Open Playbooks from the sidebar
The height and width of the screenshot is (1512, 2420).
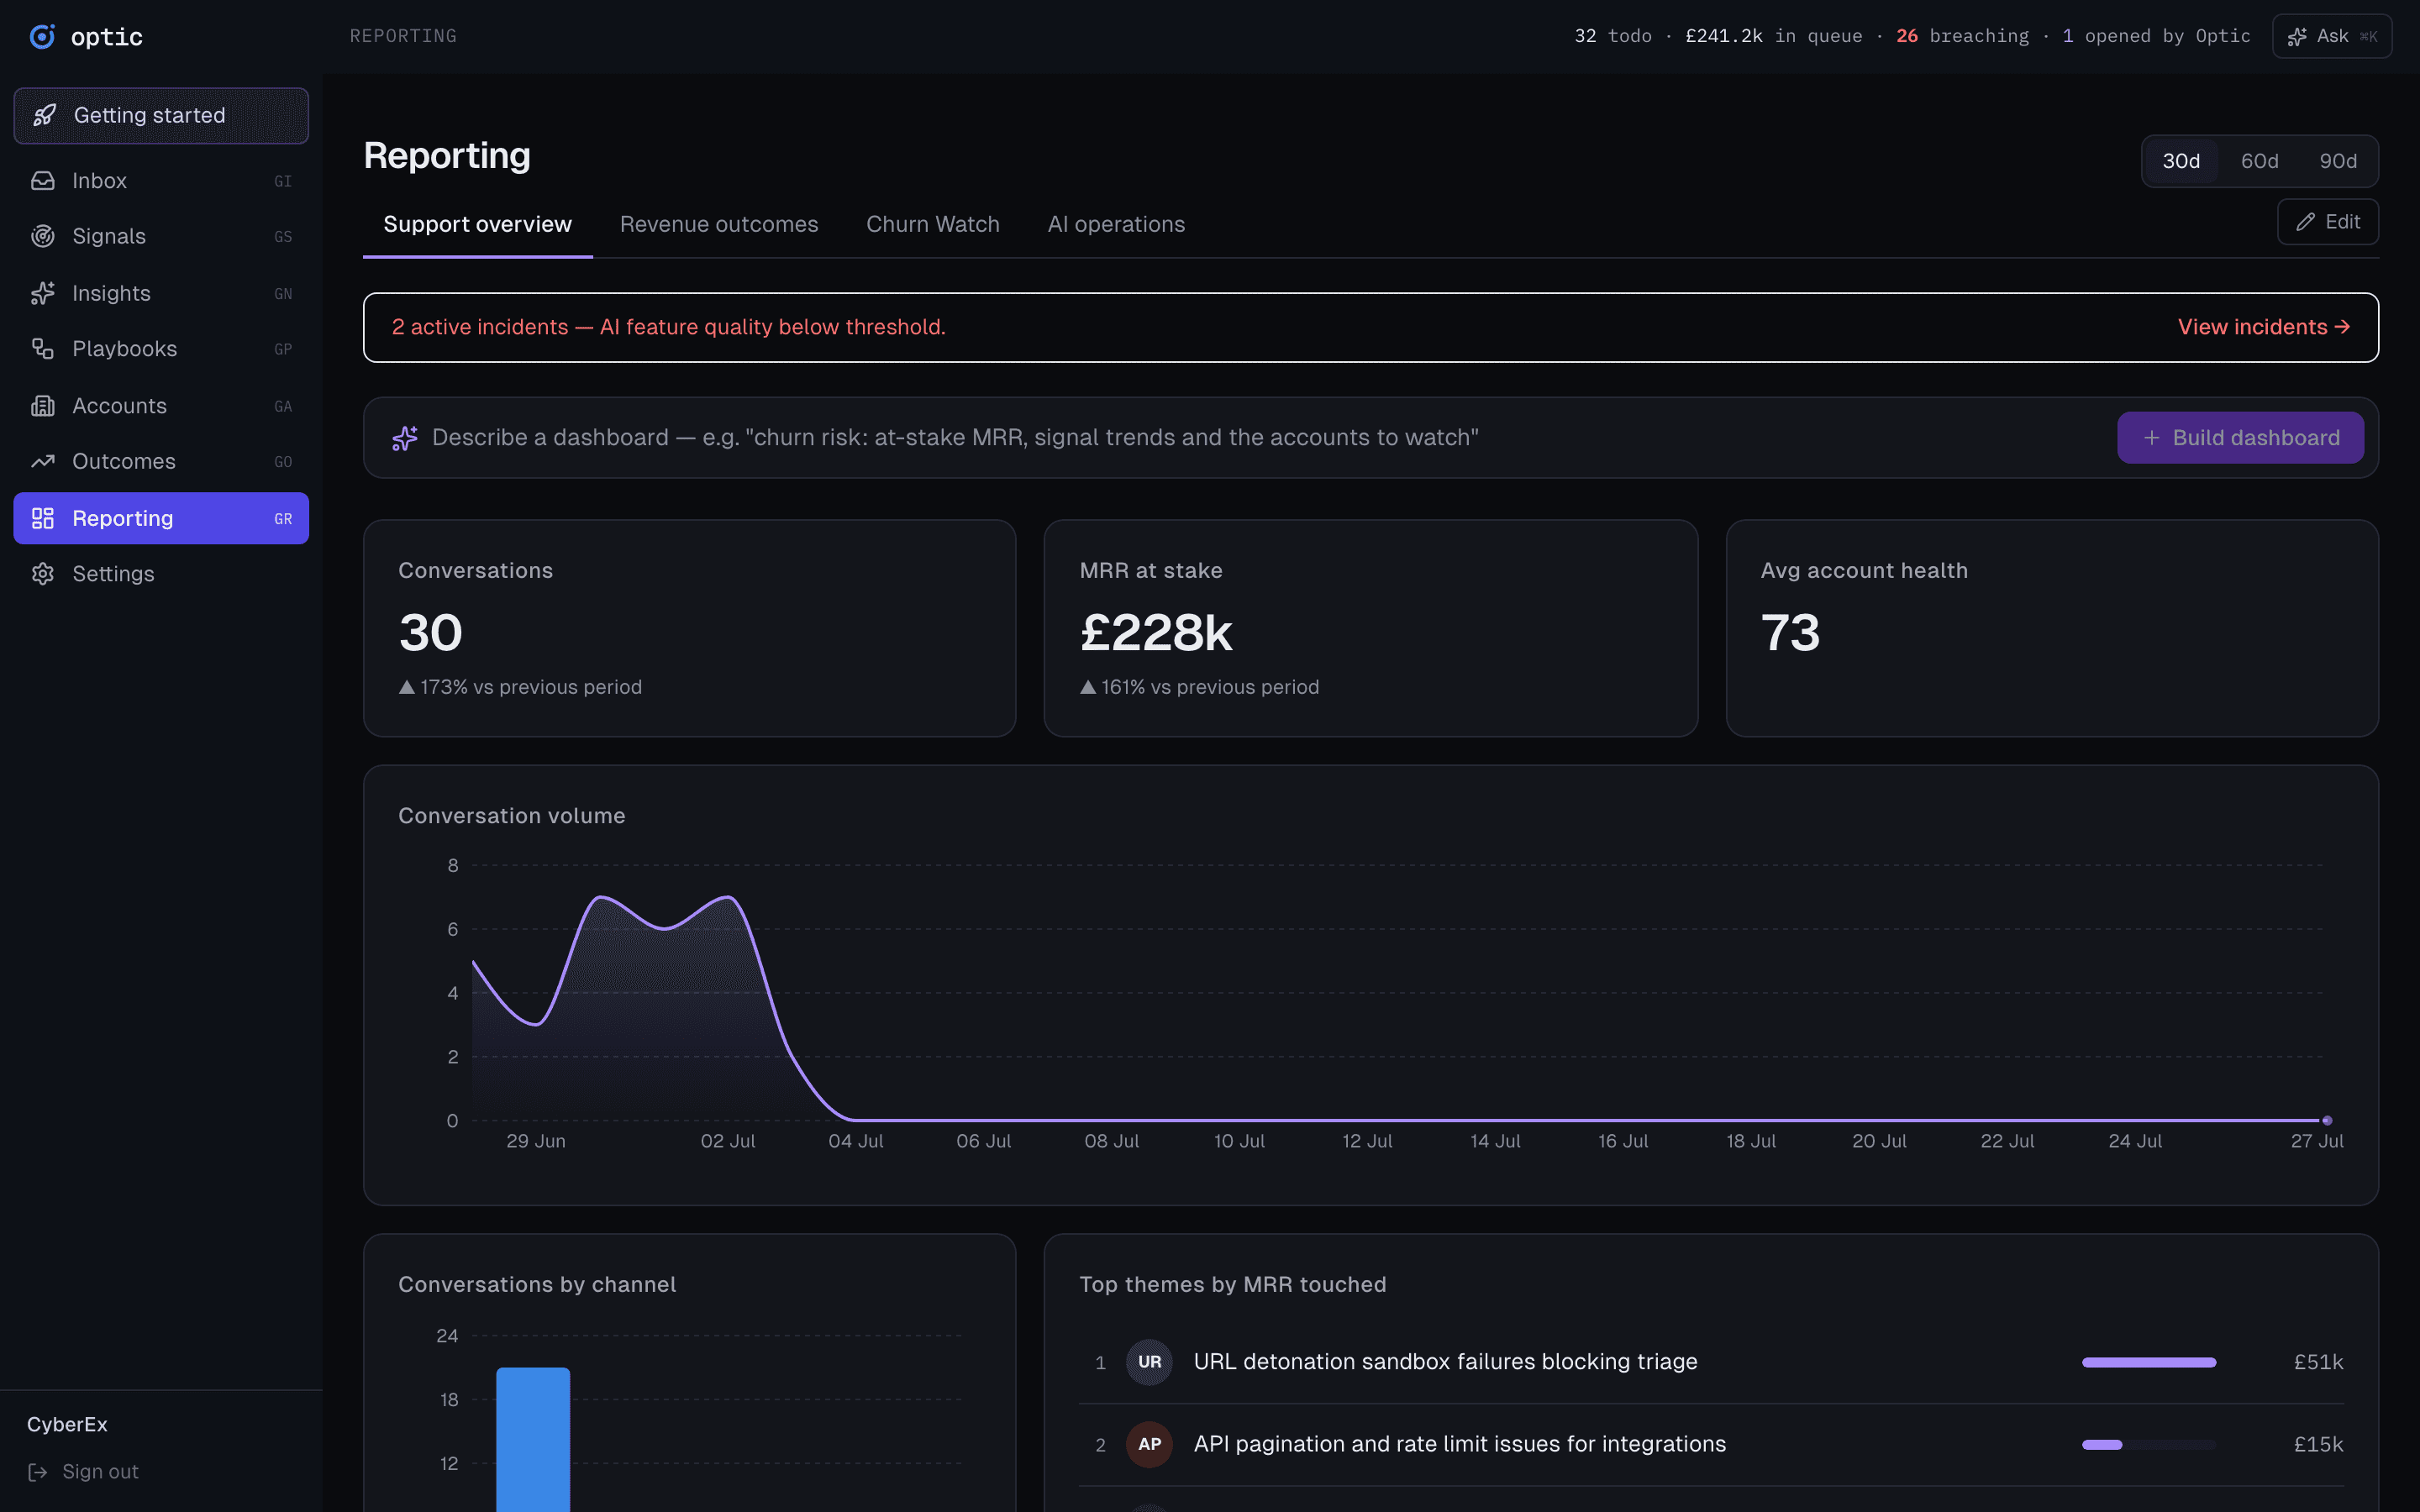point(161,349)
